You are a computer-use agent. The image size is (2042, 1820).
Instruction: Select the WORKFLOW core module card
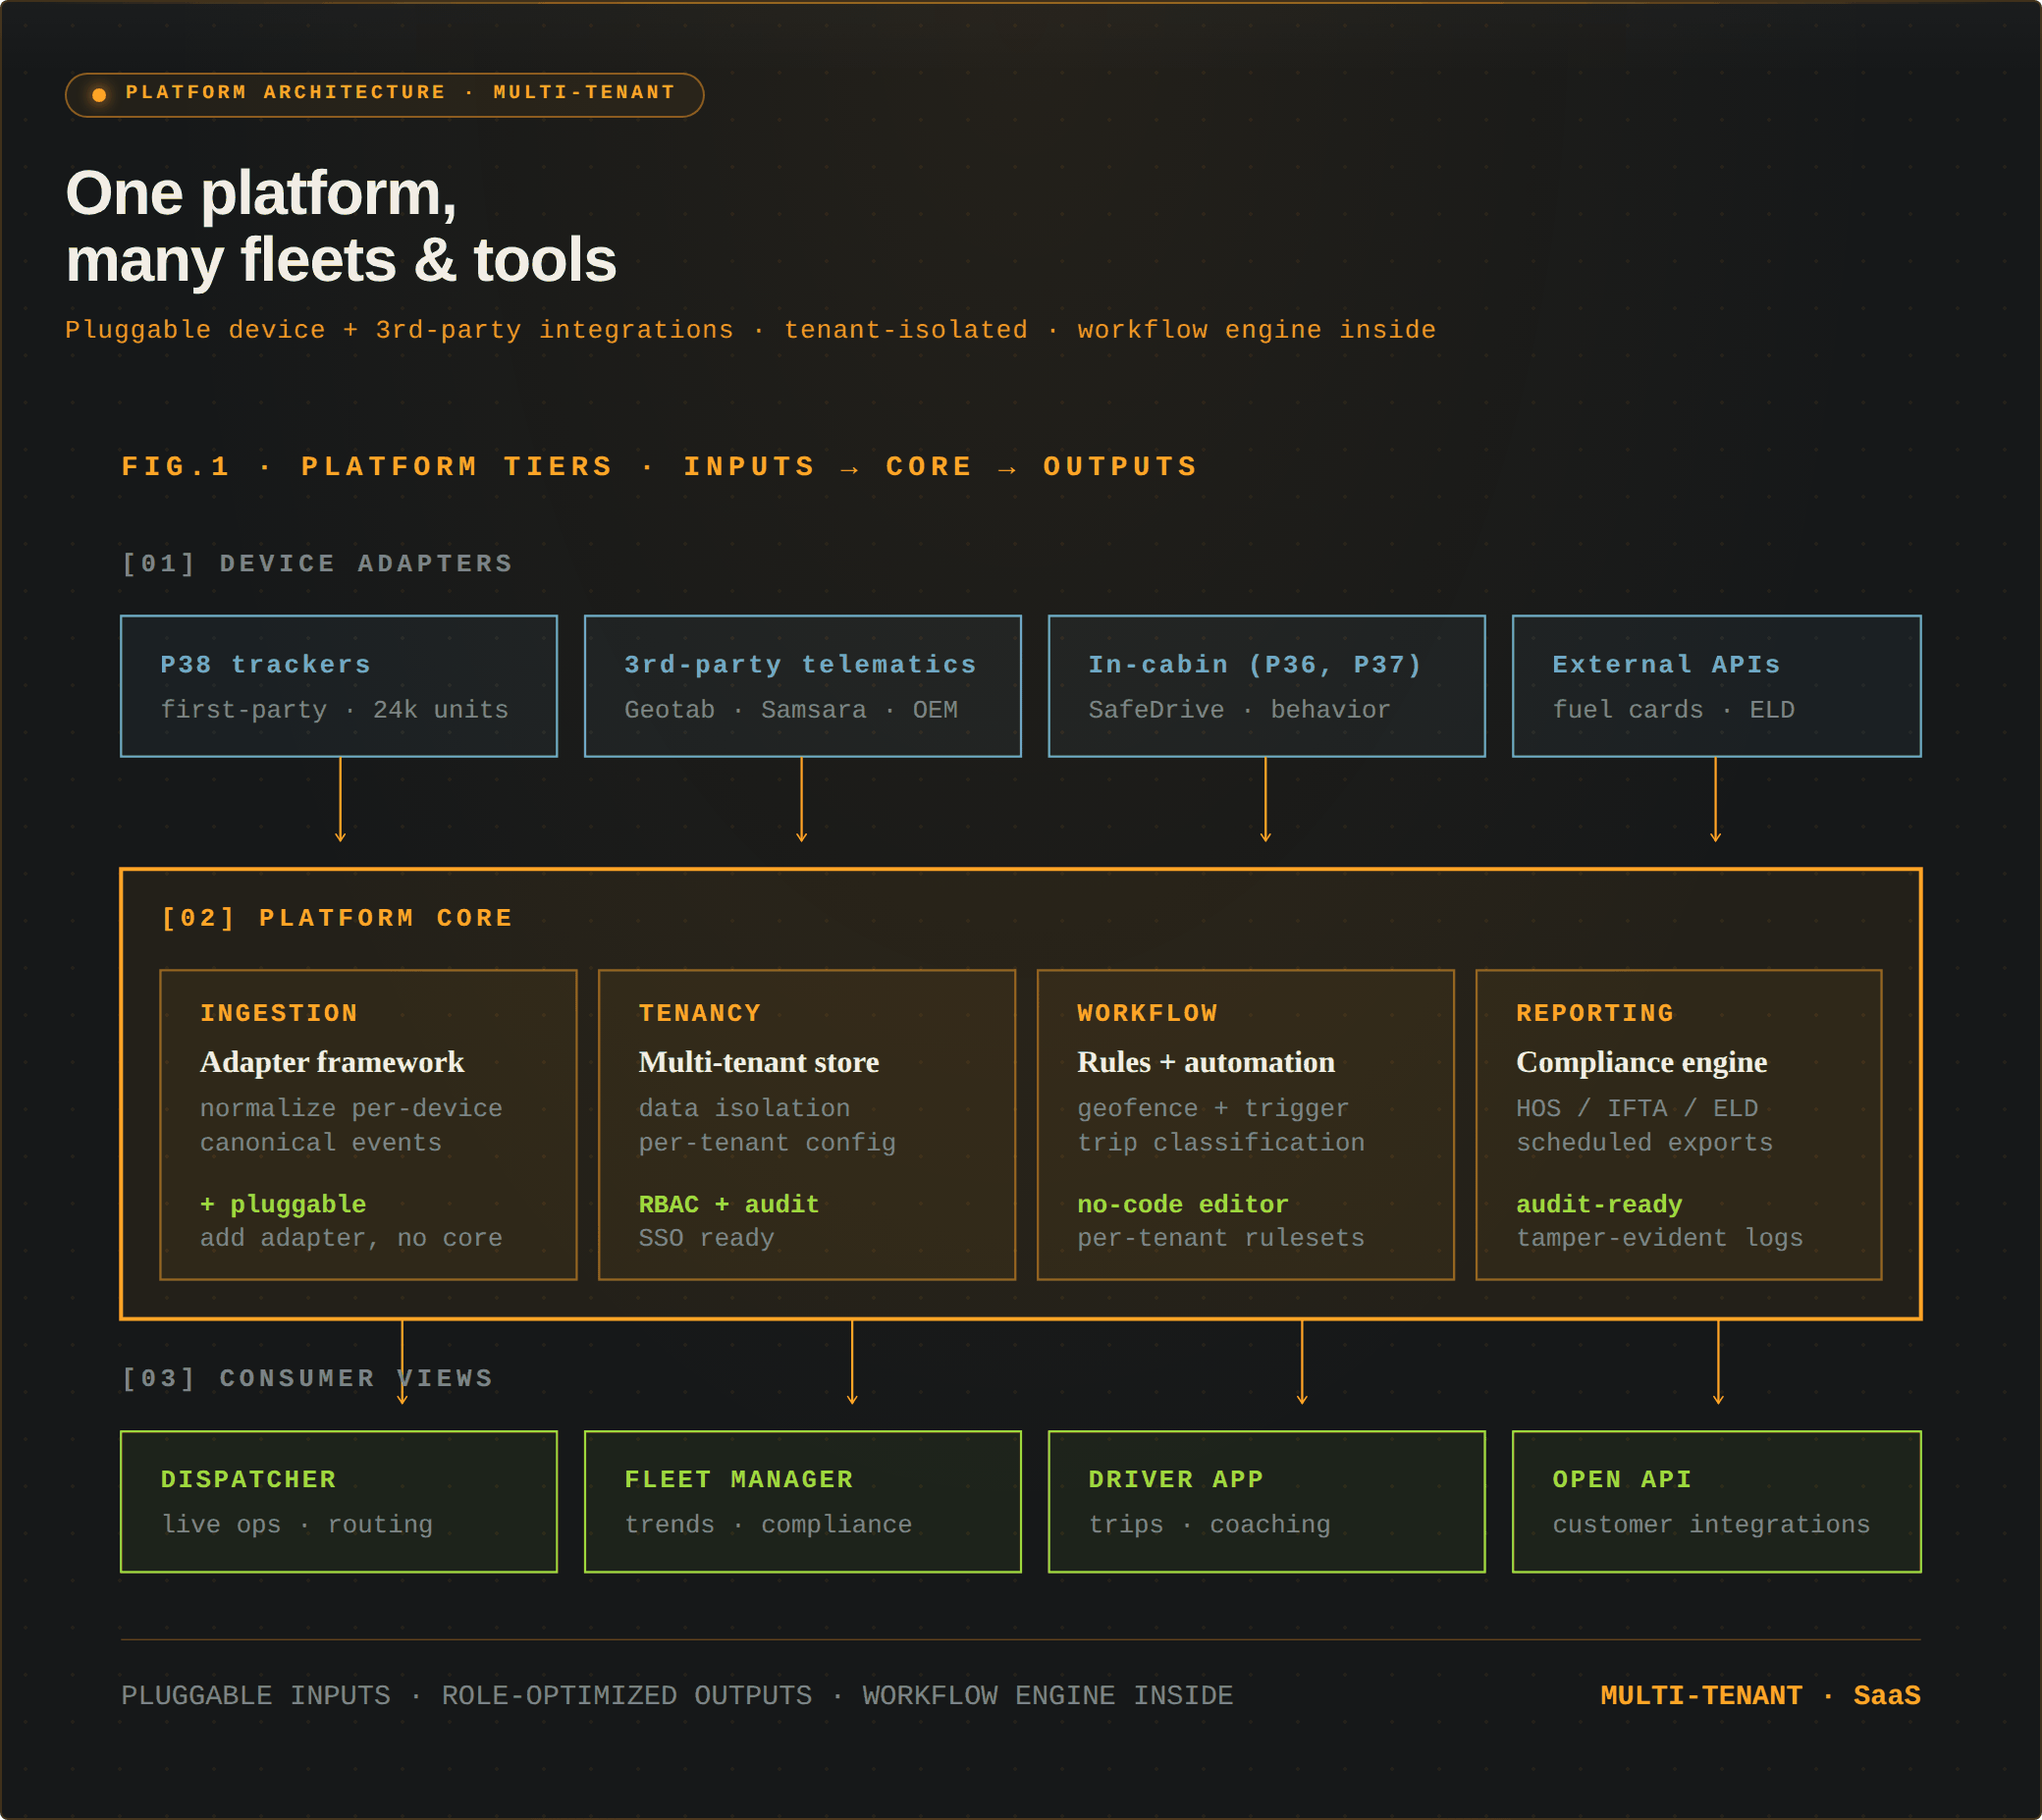(x=1246, y=1125)
